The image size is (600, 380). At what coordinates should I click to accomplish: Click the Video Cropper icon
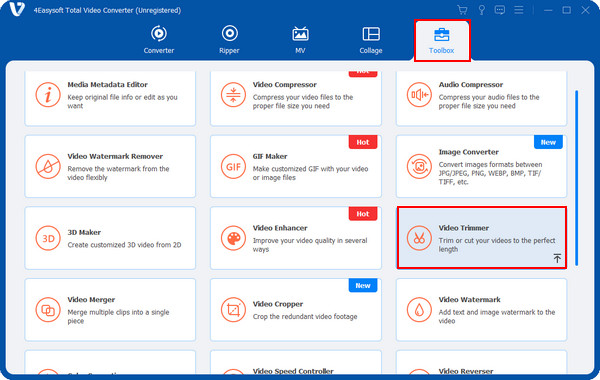coord(233,310)
